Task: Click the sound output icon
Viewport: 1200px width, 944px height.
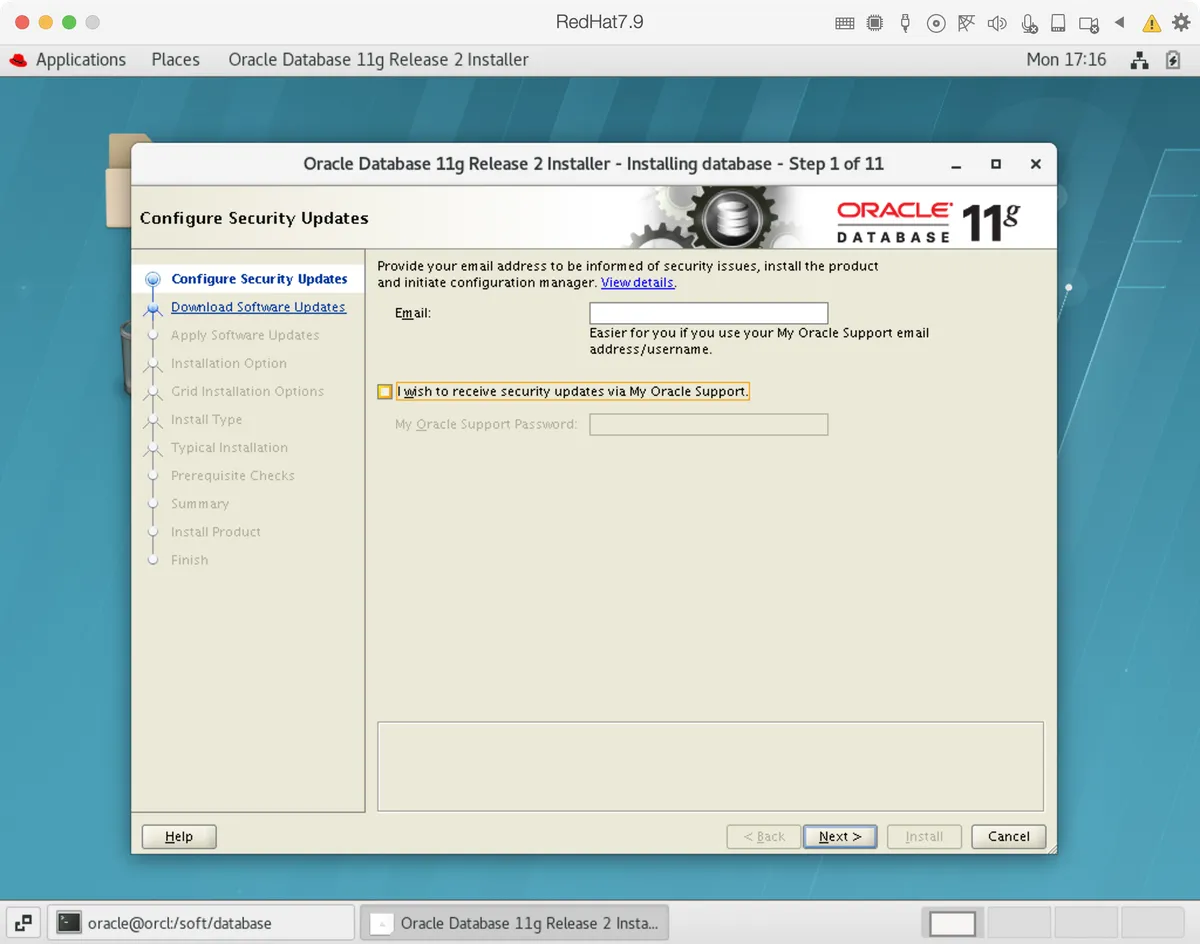Action: coord(997,22)
